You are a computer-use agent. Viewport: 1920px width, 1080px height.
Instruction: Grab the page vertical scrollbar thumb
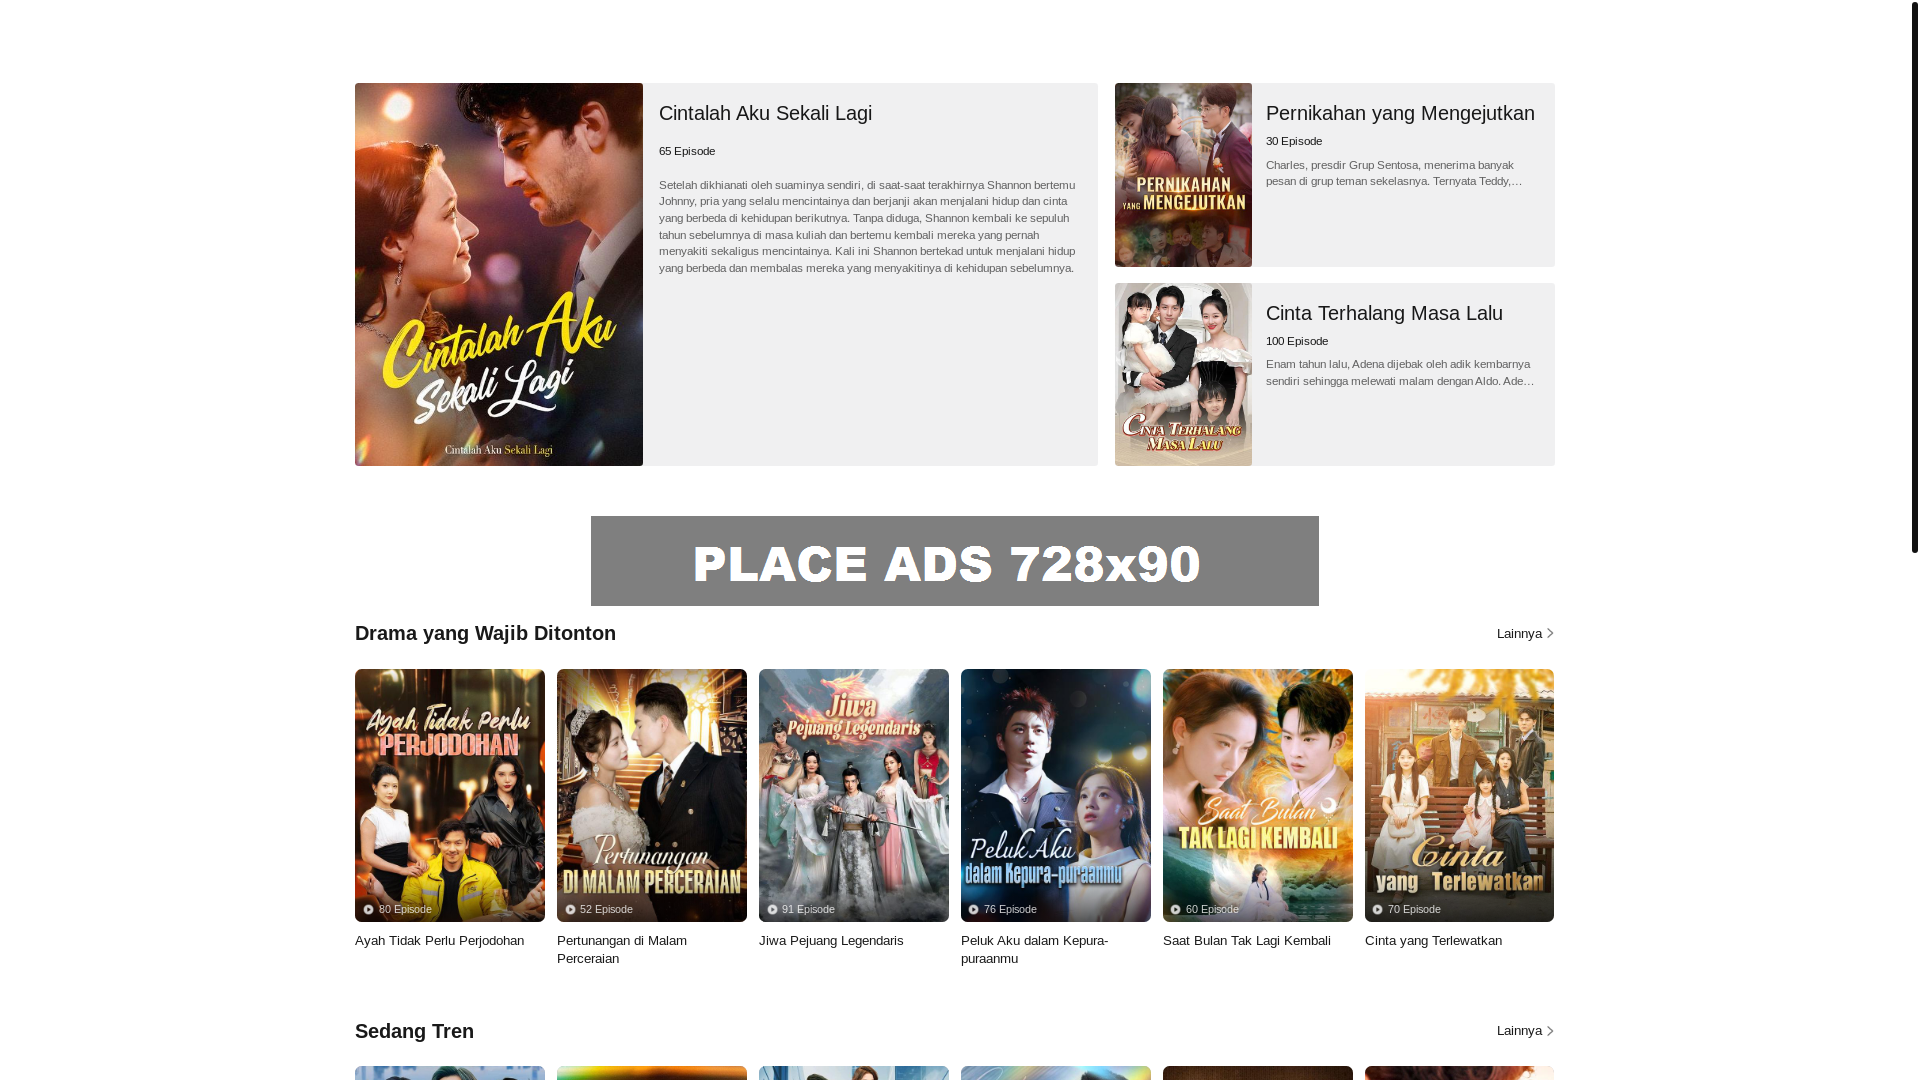click(x=1914, y=276)
